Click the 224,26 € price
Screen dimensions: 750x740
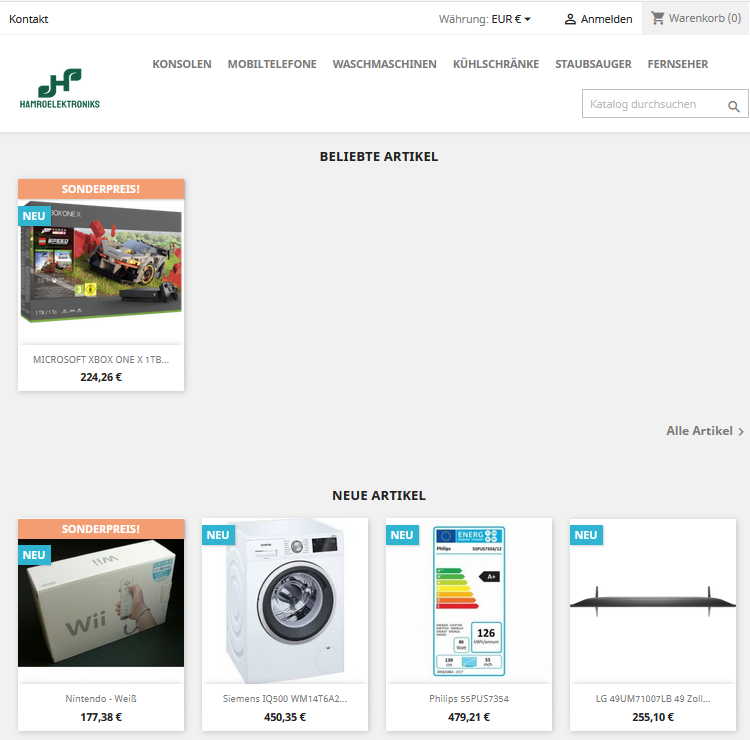[101, 377]
